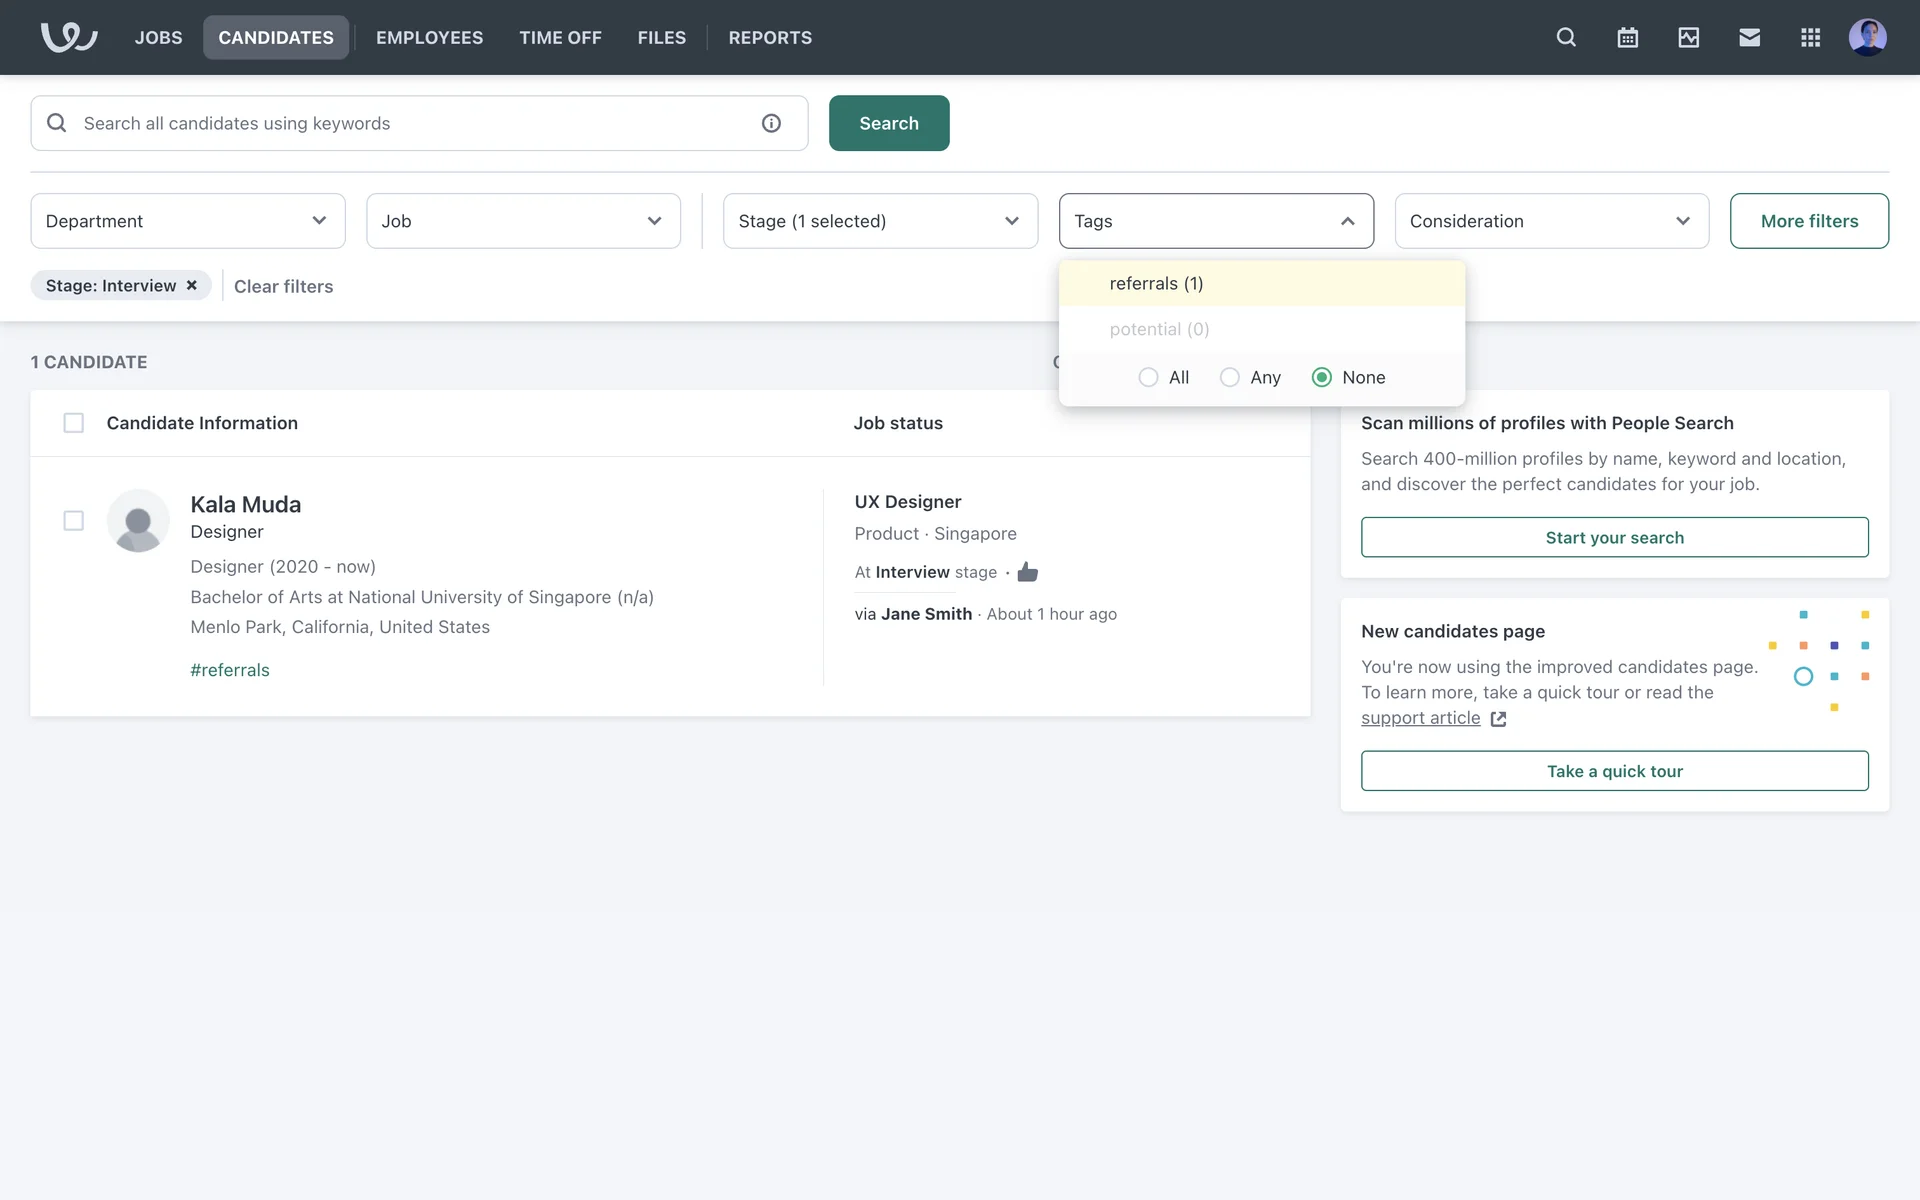
Task: Select the All radio option
Action: (1148, 377)
